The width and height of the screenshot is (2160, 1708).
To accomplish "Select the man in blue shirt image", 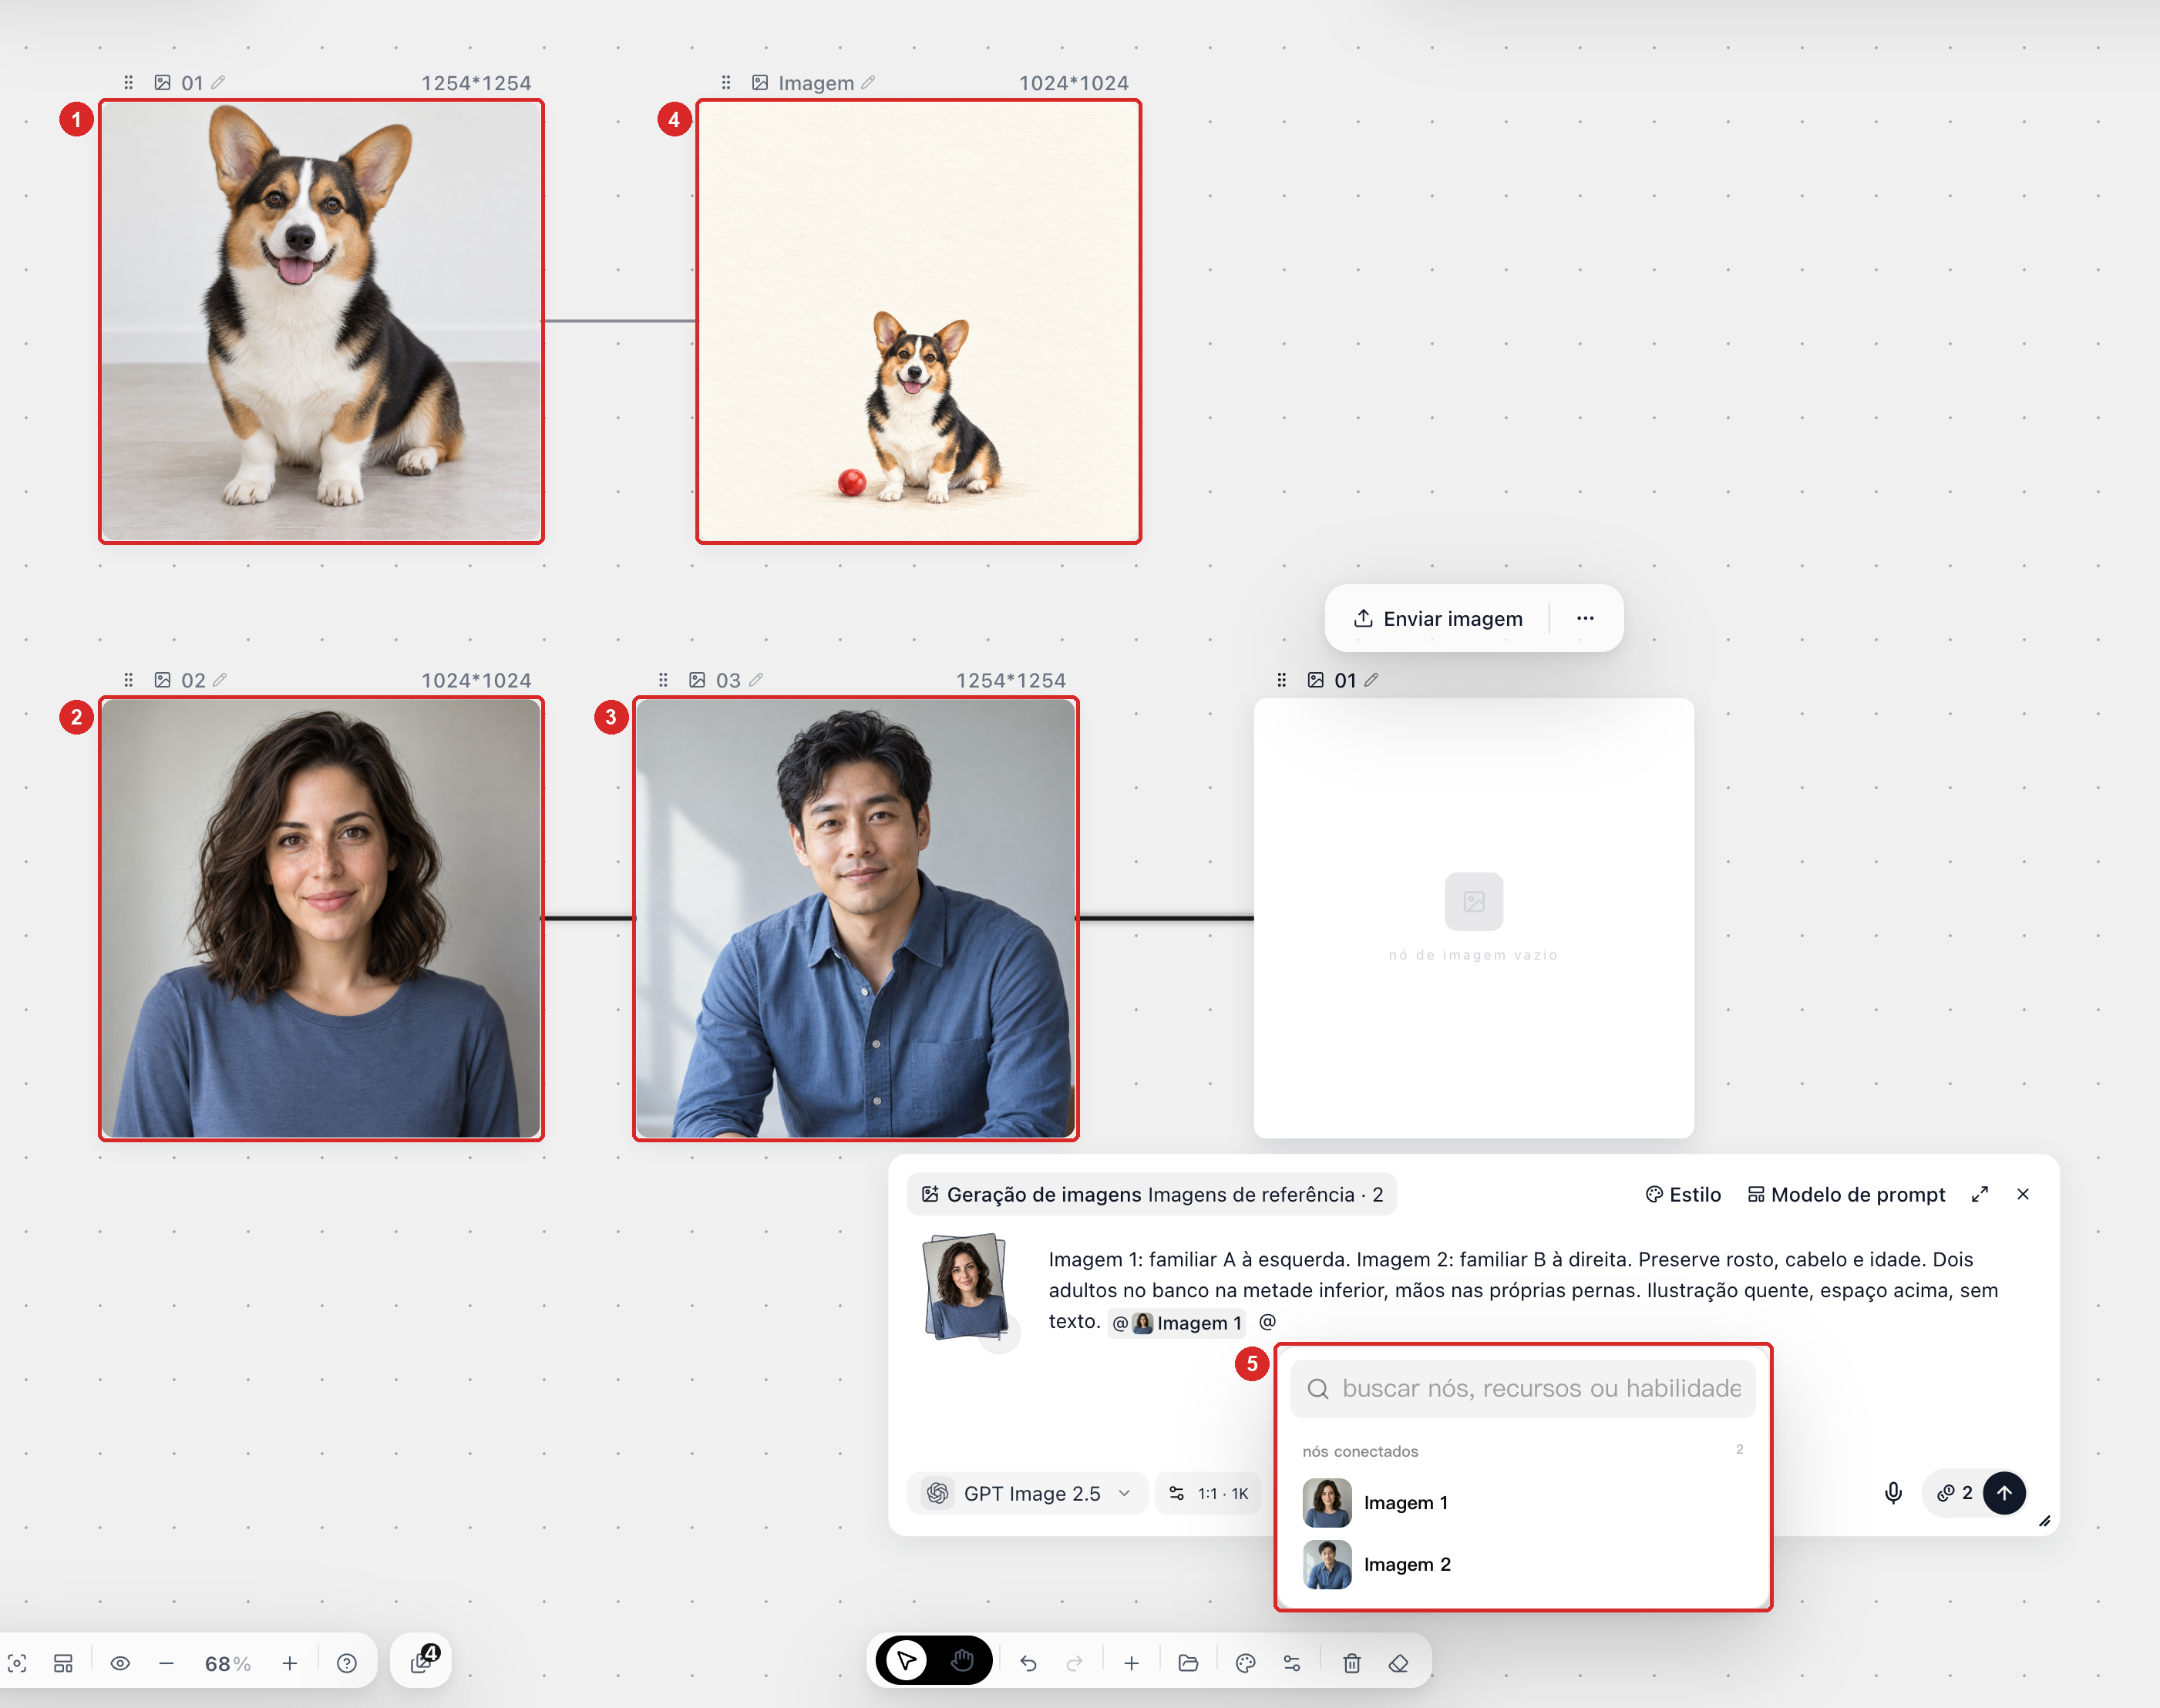I will (856, 918).
